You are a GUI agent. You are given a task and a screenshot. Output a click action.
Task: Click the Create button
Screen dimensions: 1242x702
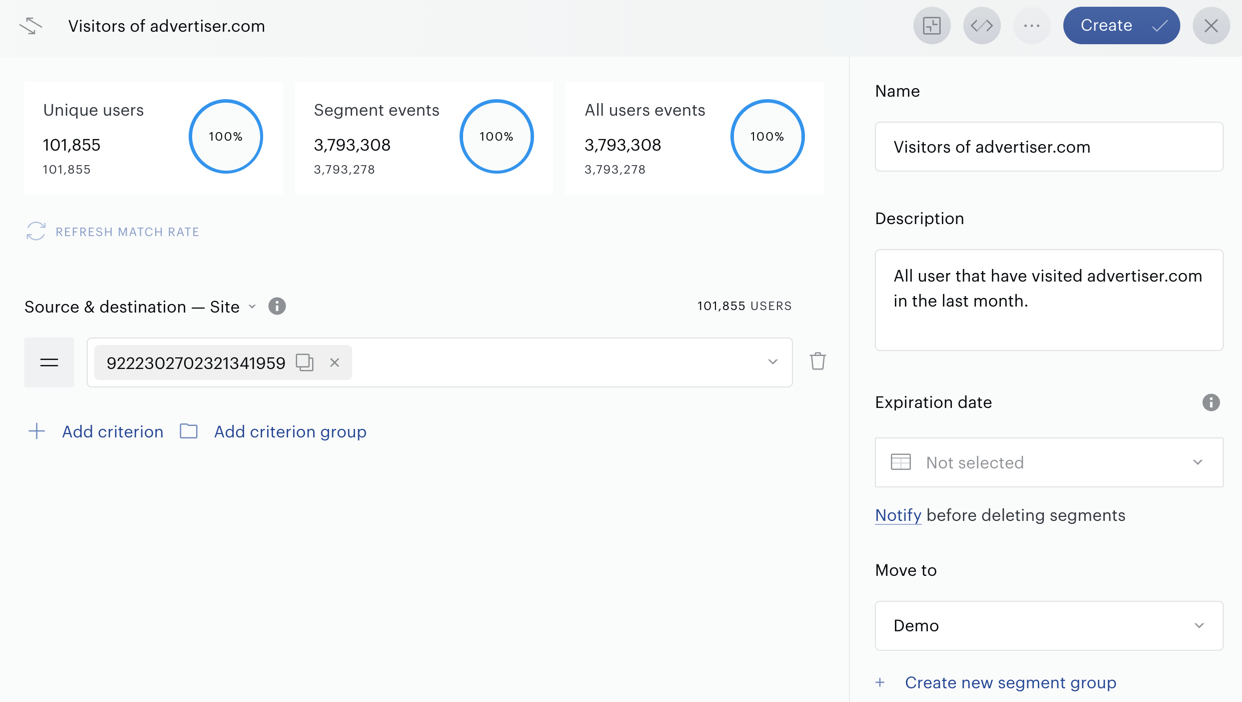1121,26
